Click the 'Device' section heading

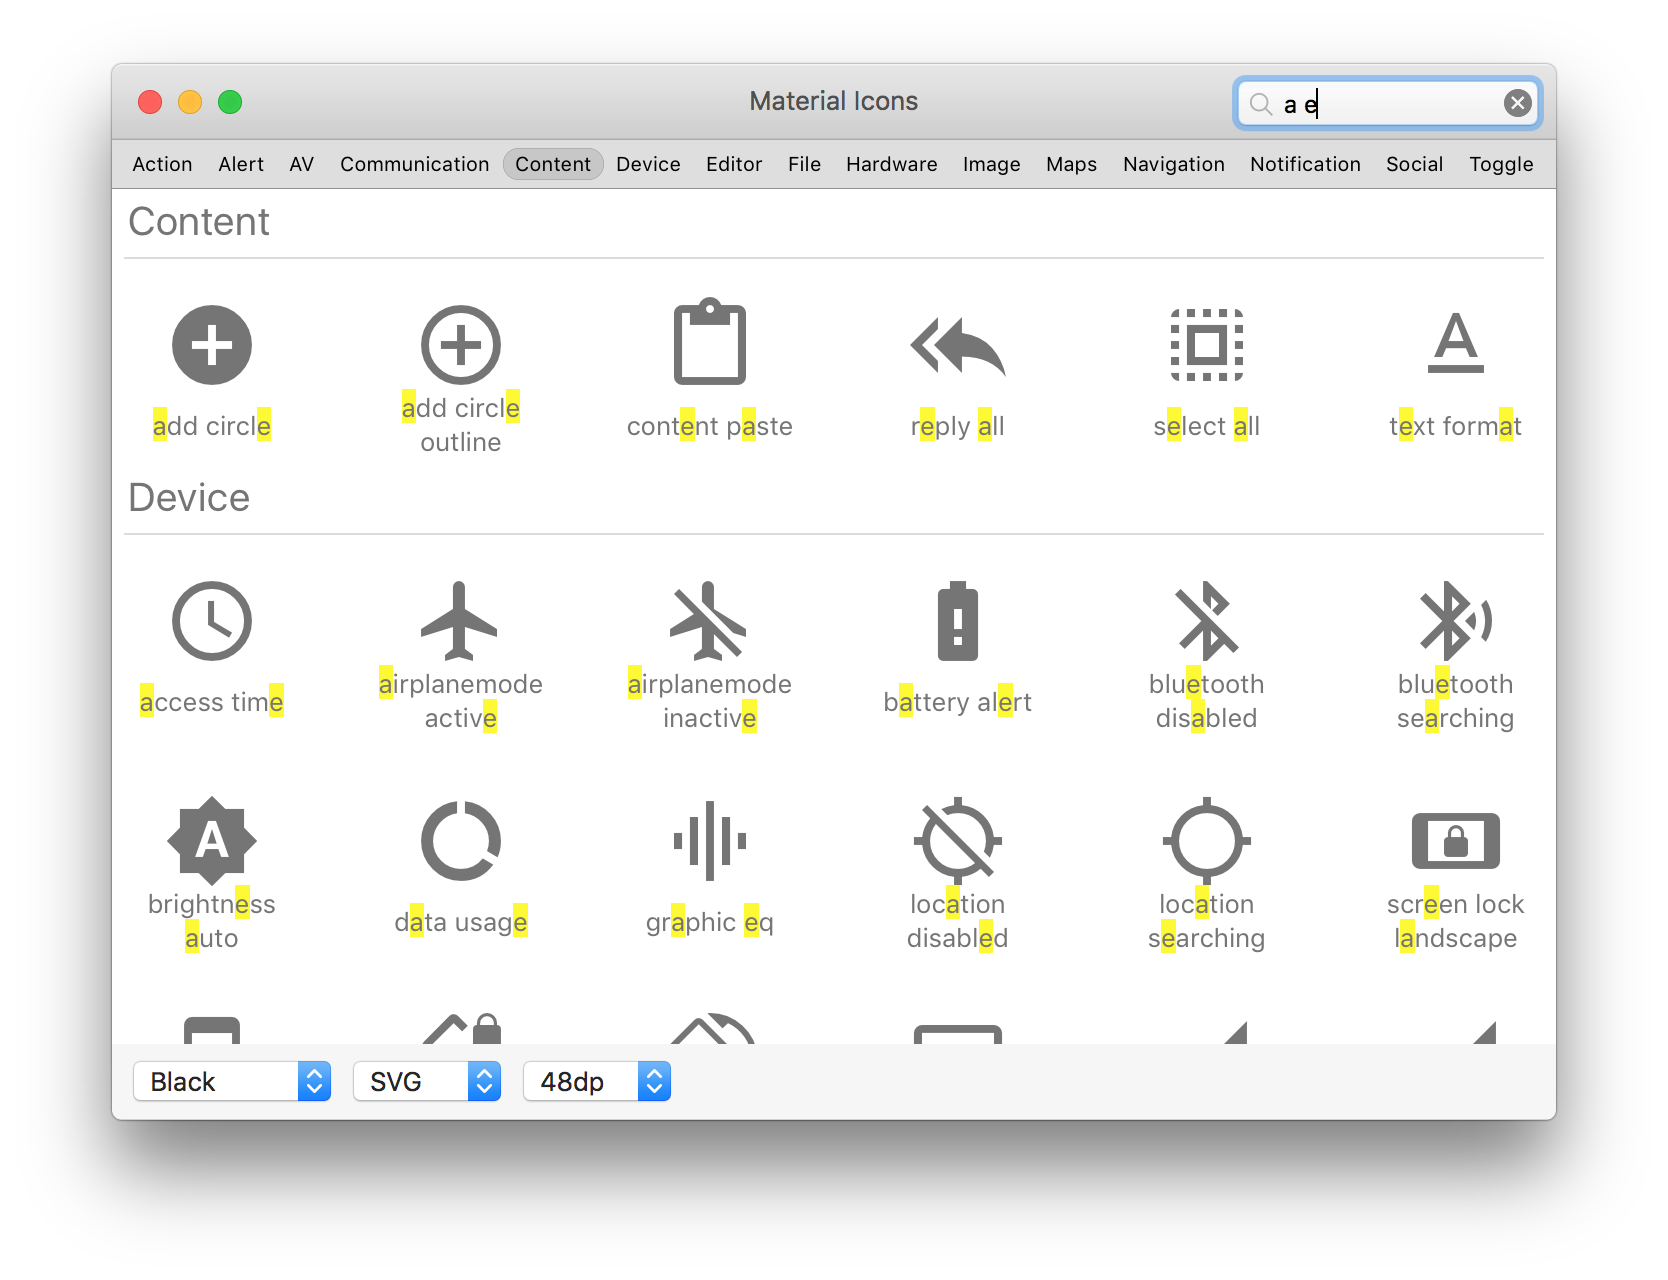[x=189, y=498]
